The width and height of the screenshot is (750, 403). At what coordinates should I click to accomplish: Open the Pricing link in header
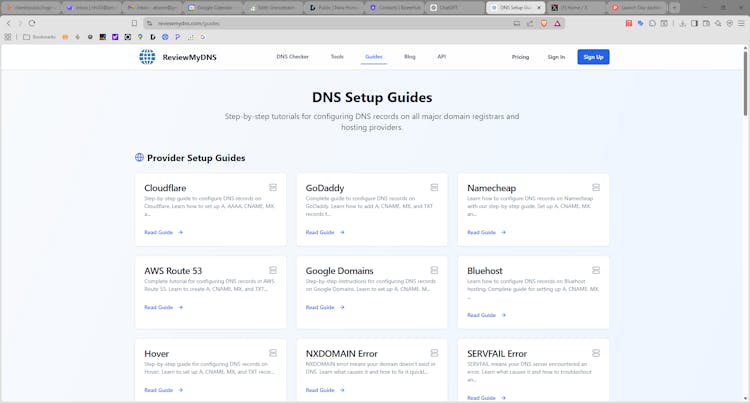tap(520, 57)
